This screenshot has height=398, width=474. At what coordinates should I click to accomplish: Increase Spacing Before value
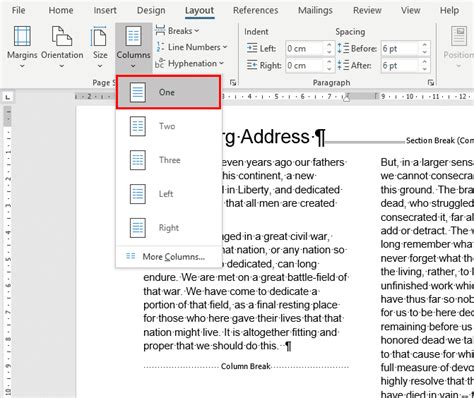(x=424, y=45)
